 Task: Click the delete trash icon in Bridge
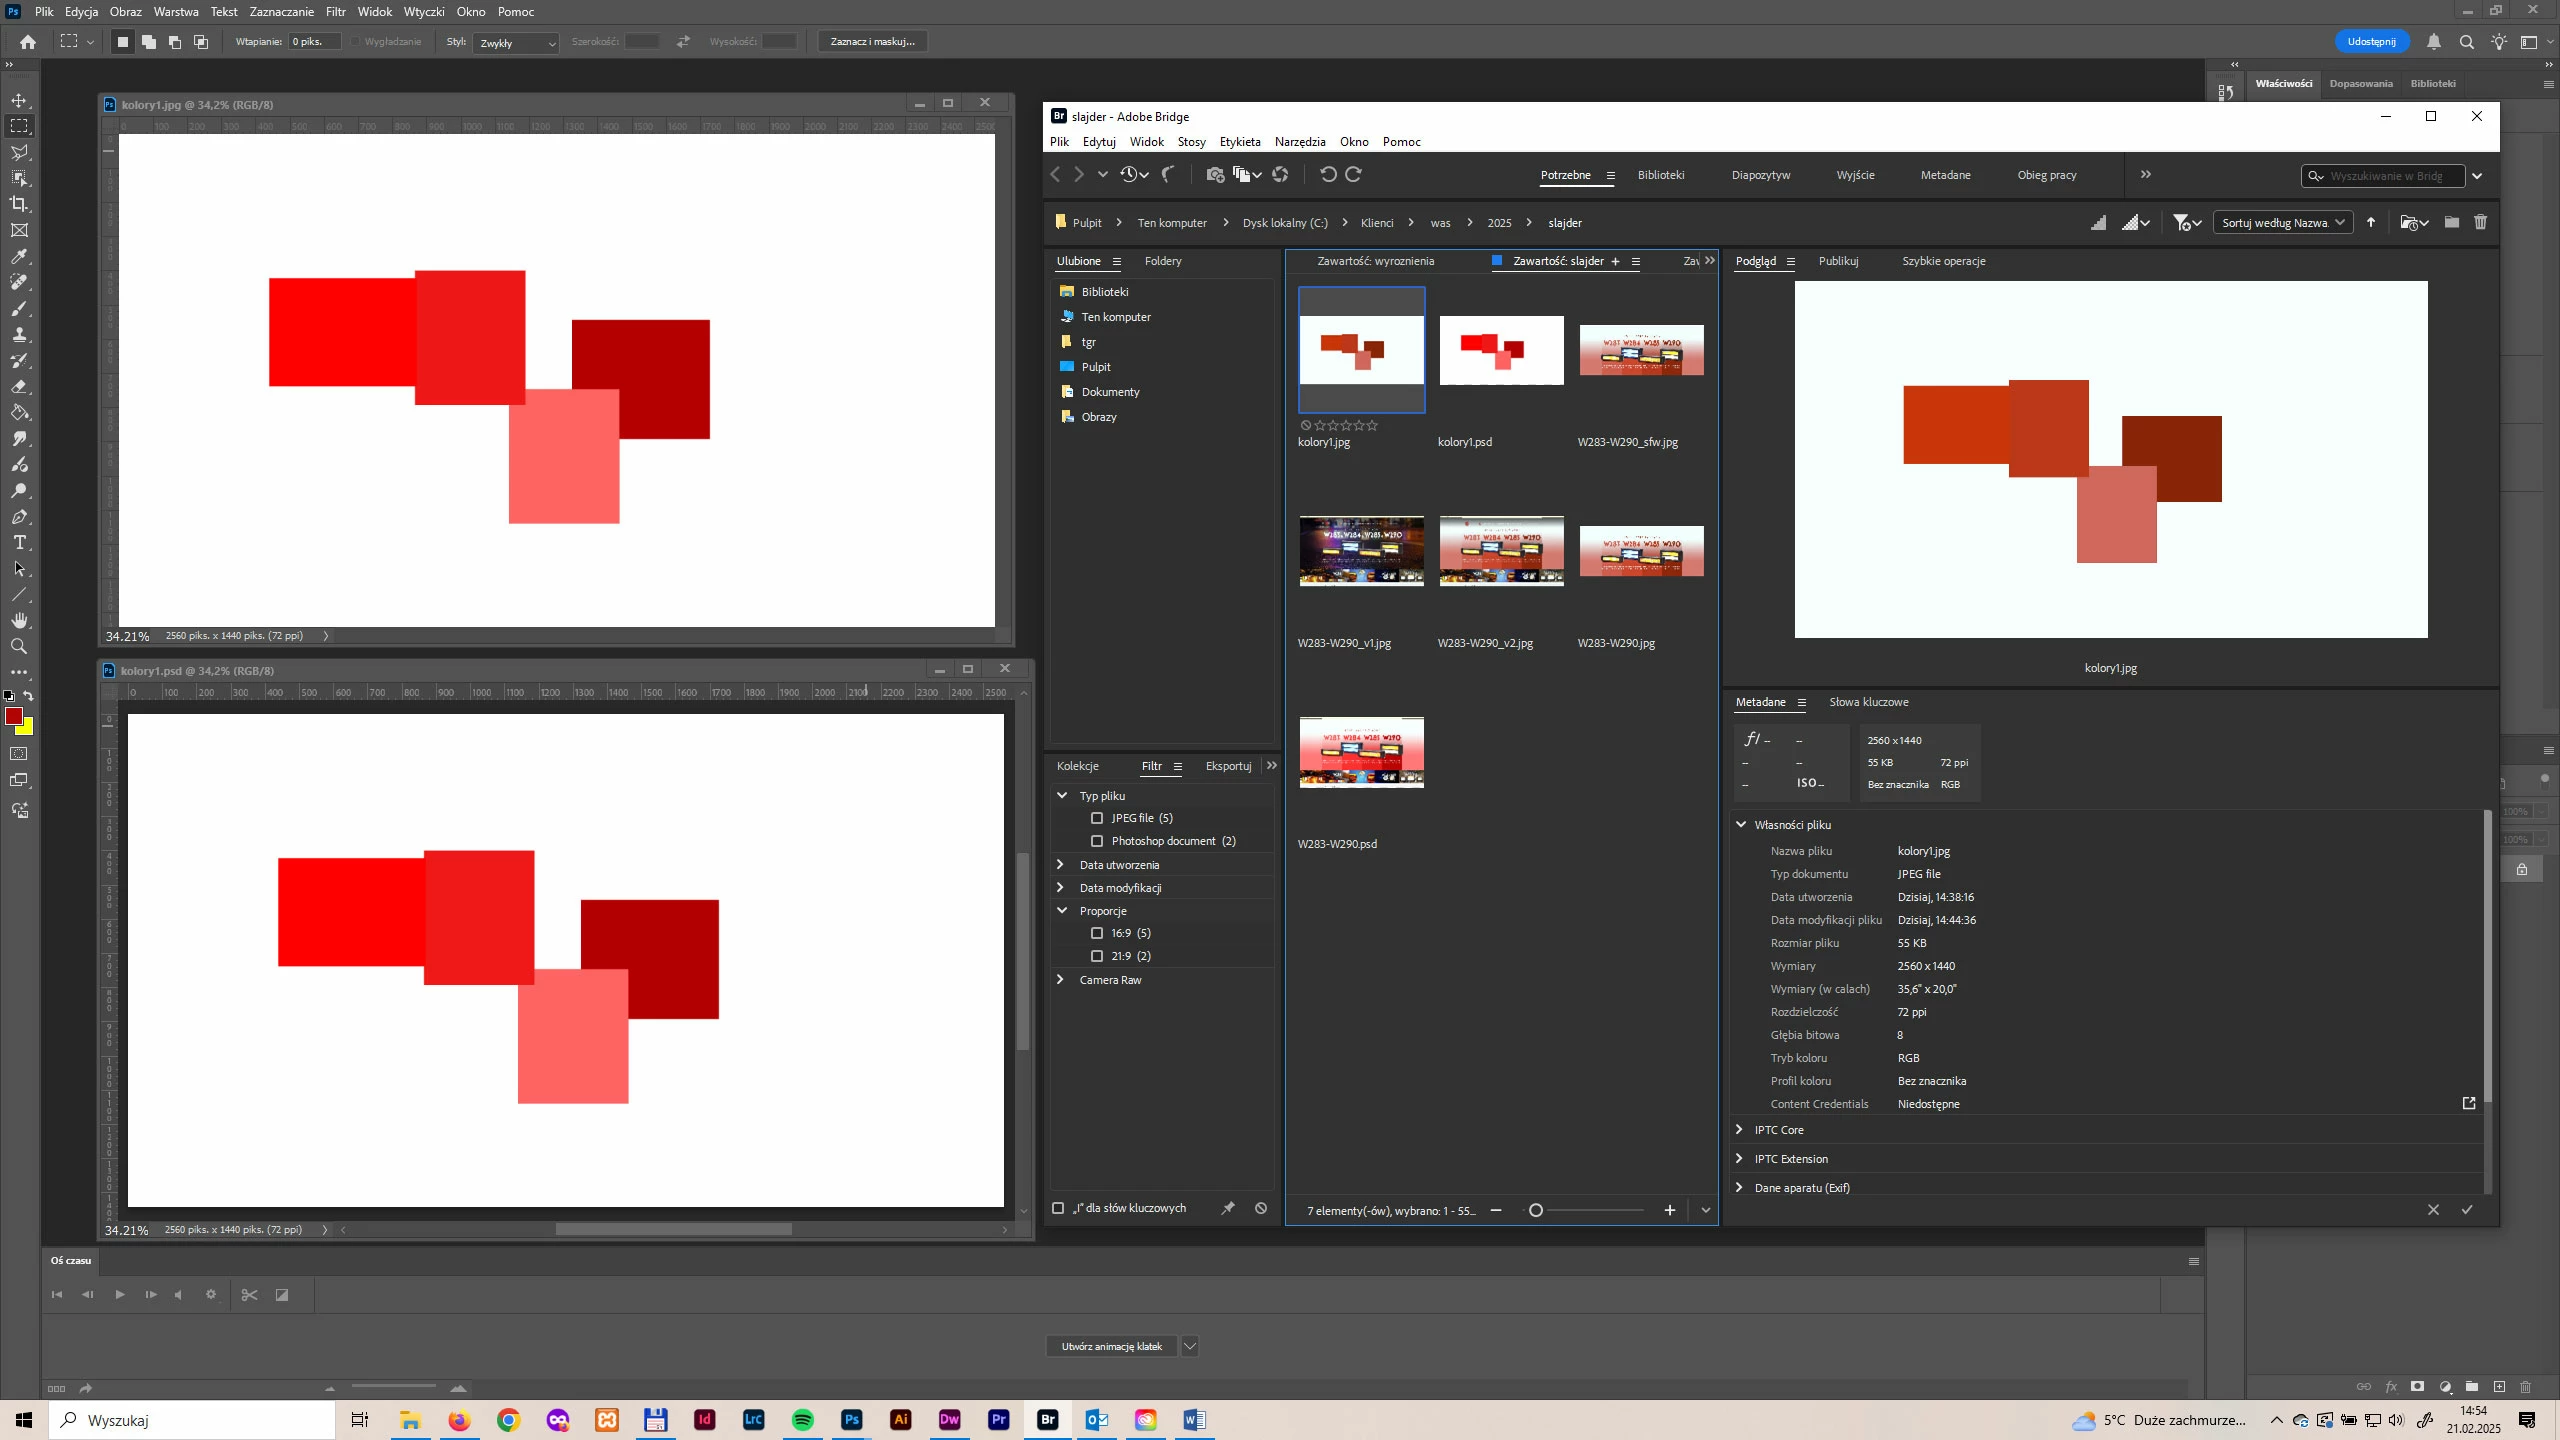(2480, 222)
